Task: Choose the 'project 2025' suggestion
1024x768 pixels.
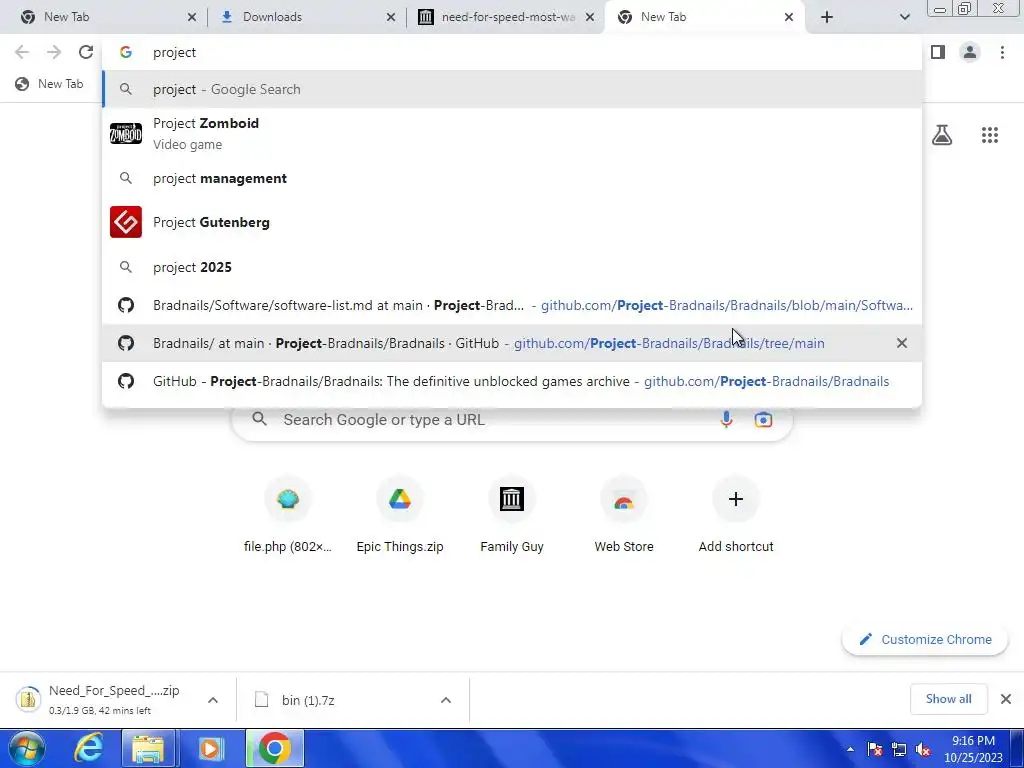Action: (512, 267)
